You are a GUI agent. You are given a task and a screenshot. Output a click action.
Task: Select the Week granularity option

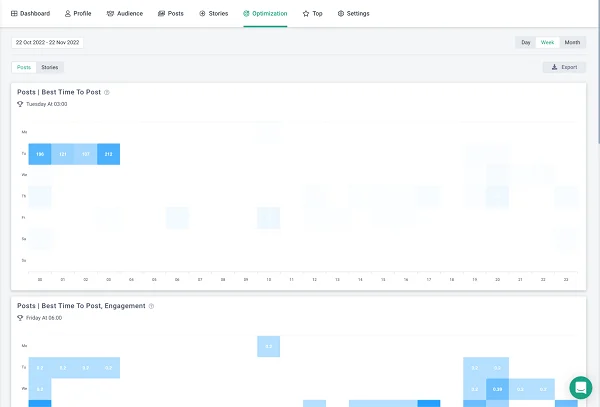coord(547,43)
